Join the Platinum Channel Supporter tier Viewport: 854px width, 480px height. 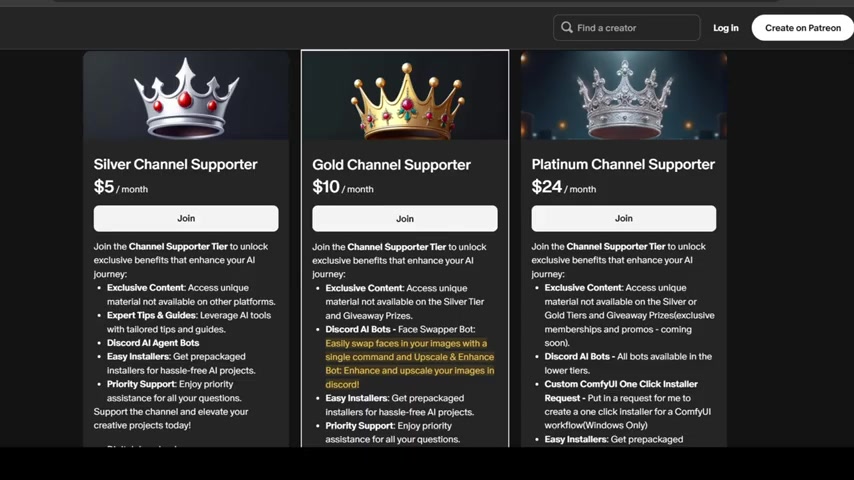coord(624,218)
